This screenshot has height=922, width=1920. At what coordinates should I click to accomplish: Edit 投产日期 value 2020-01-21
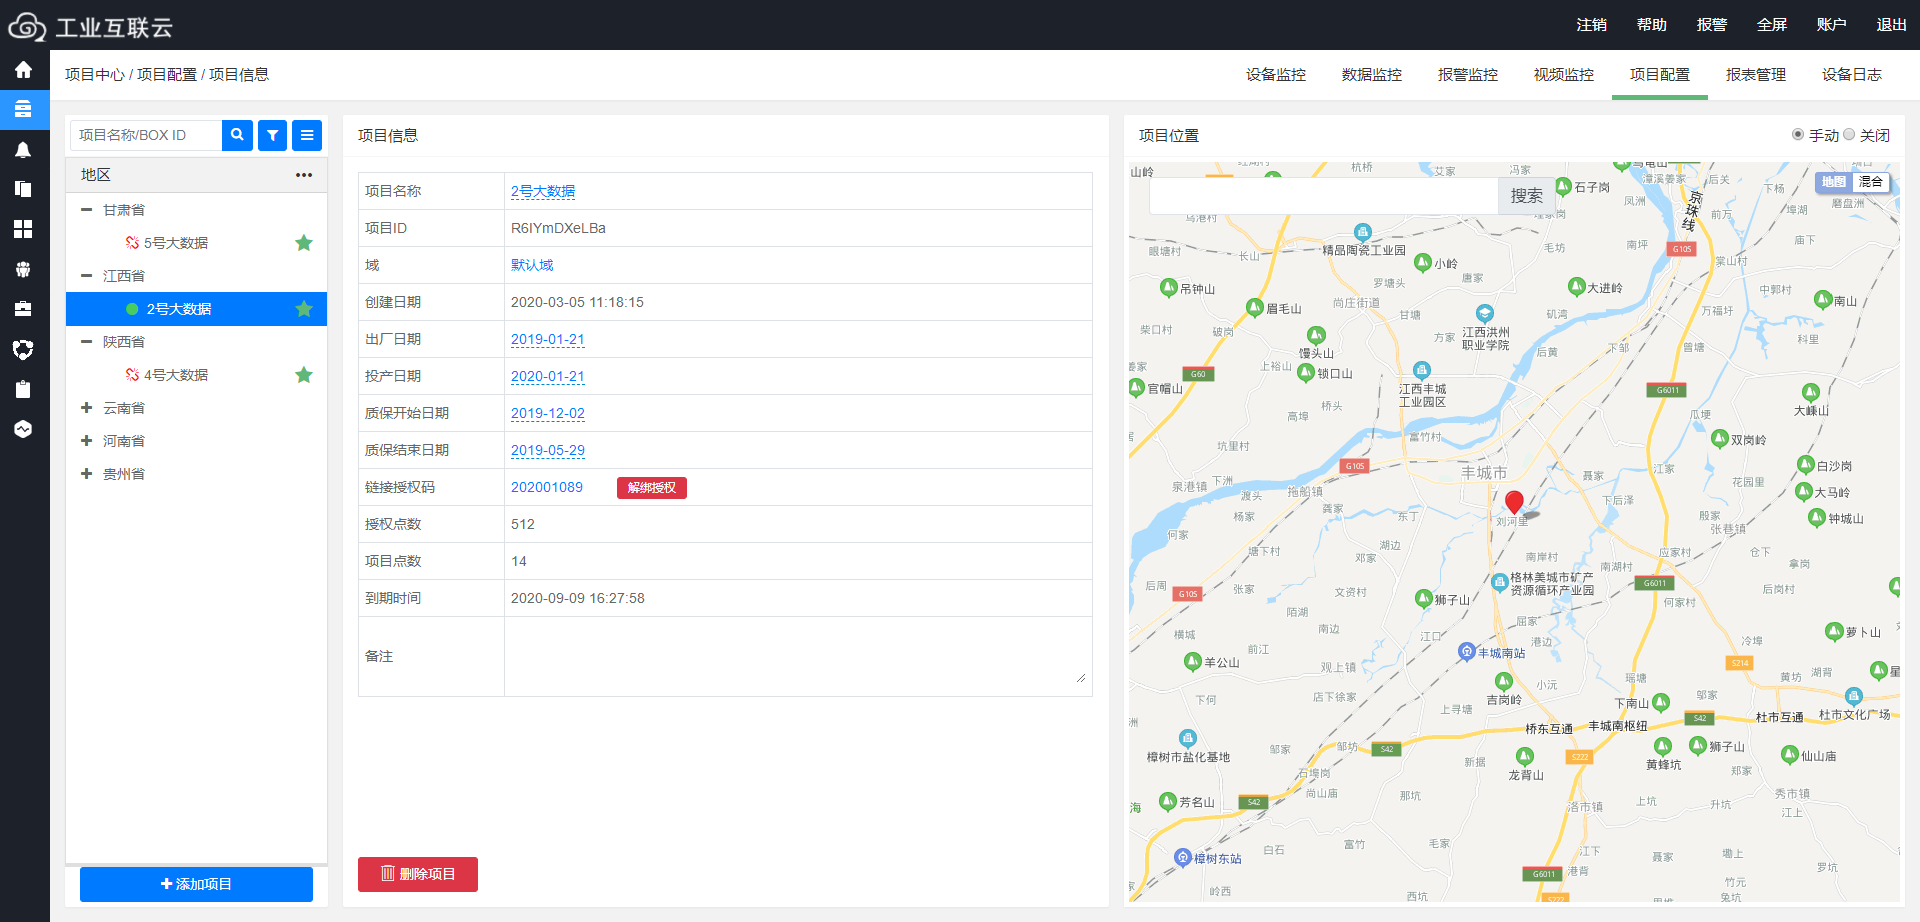point(548,376)
